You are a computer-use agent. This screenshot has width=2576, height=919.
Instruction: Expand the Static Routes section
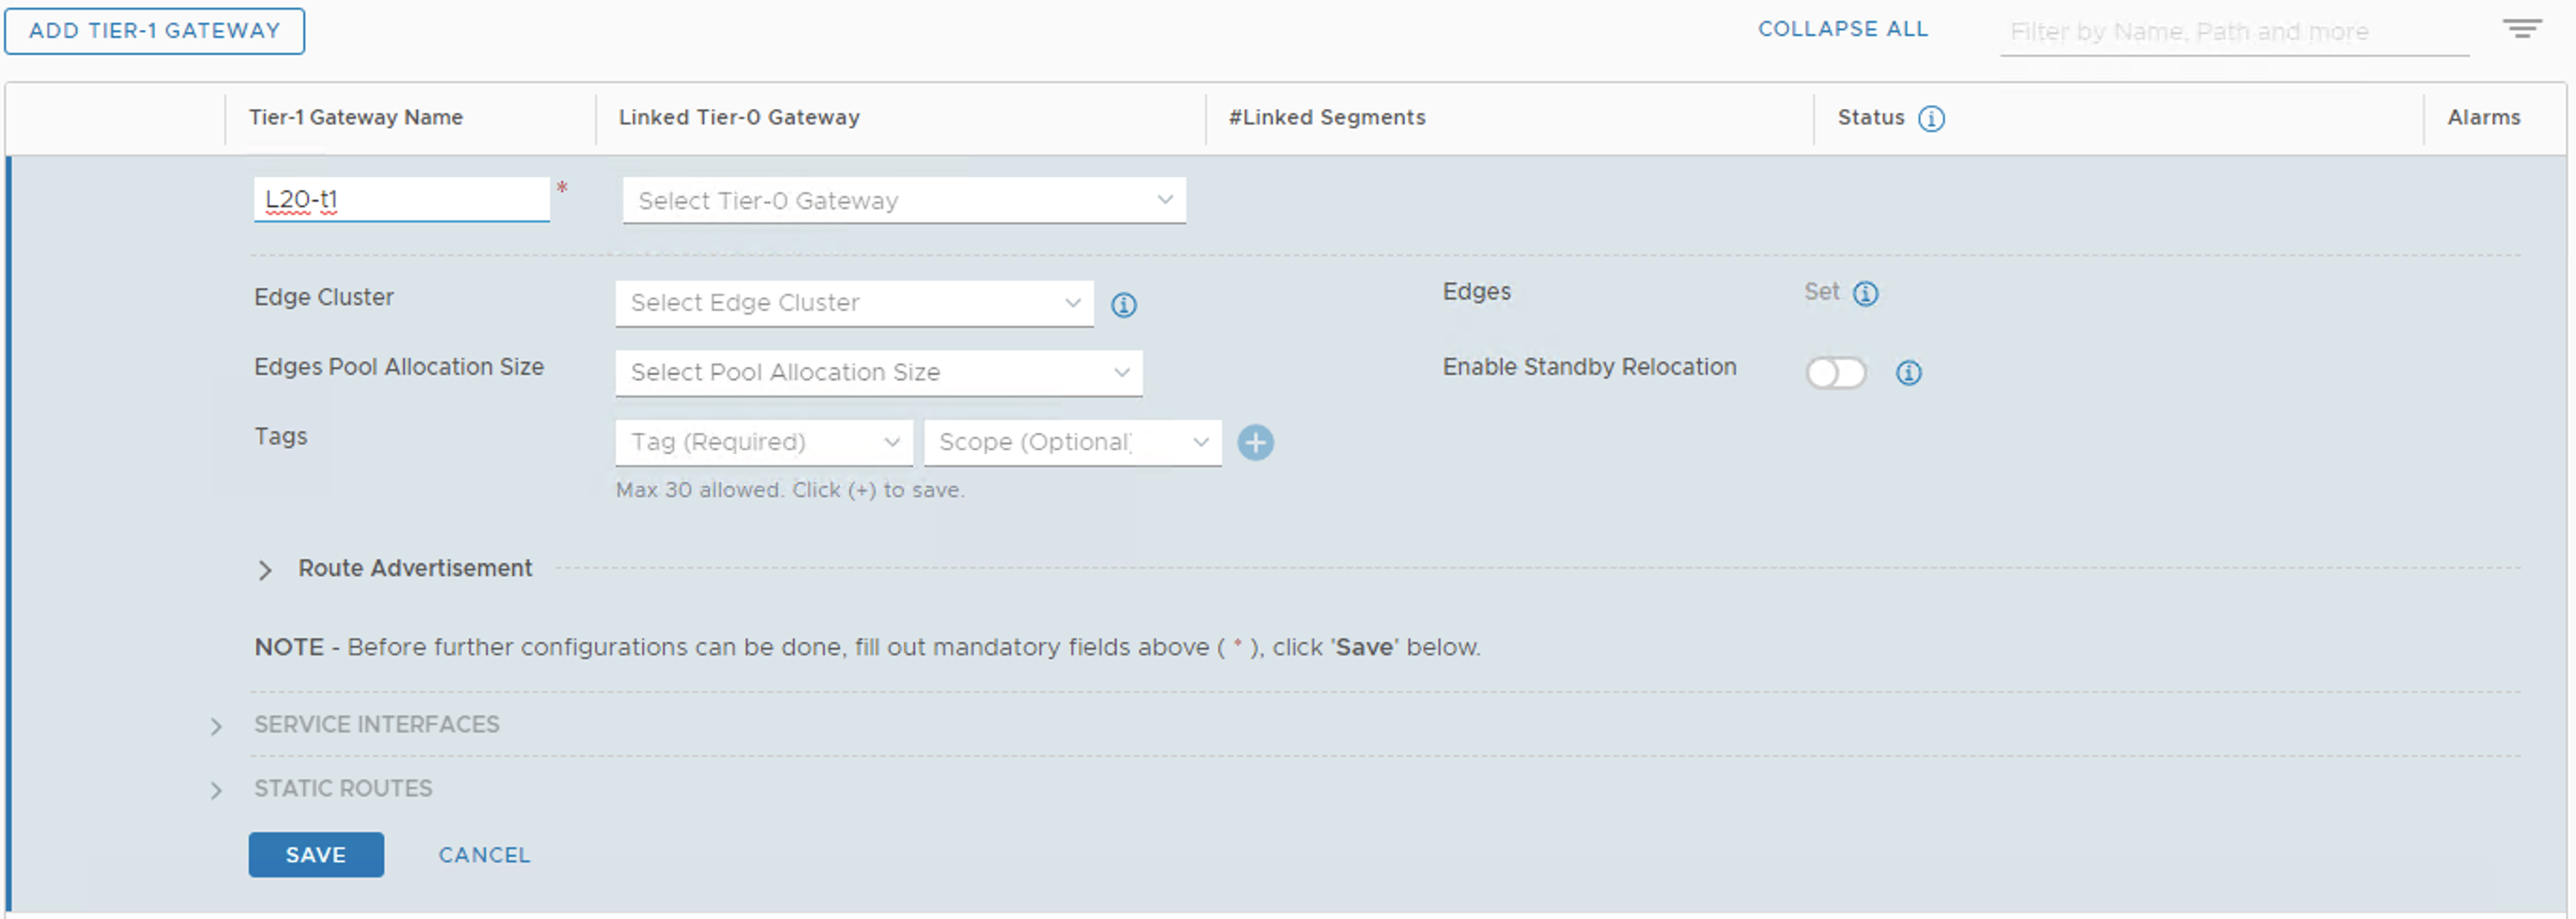(216, 791)
